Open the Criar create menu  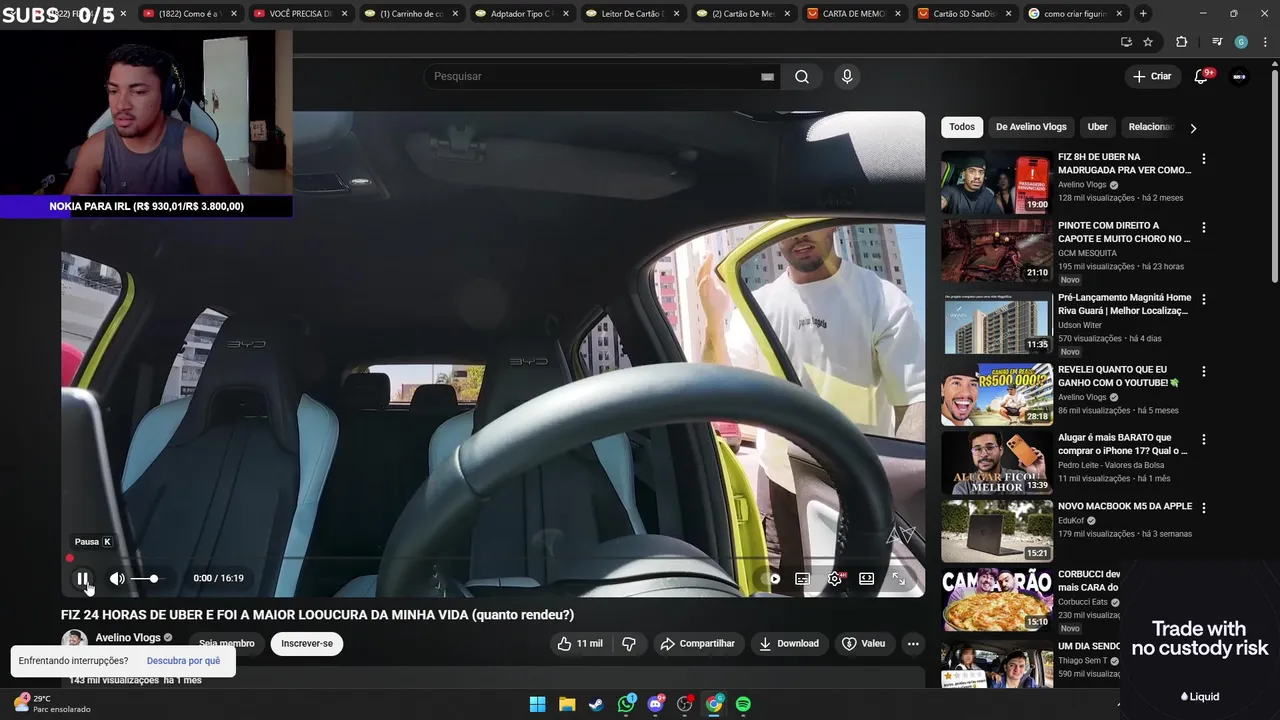click(x=1151, y=76)
